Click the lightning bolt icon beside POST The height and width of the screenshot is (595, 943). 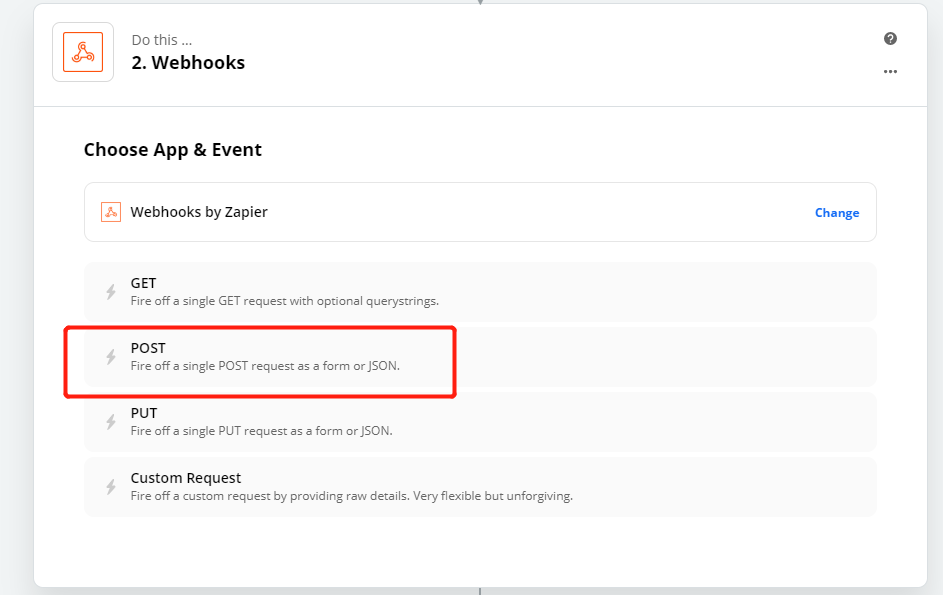pyautogui.click(x=111, y=357)
